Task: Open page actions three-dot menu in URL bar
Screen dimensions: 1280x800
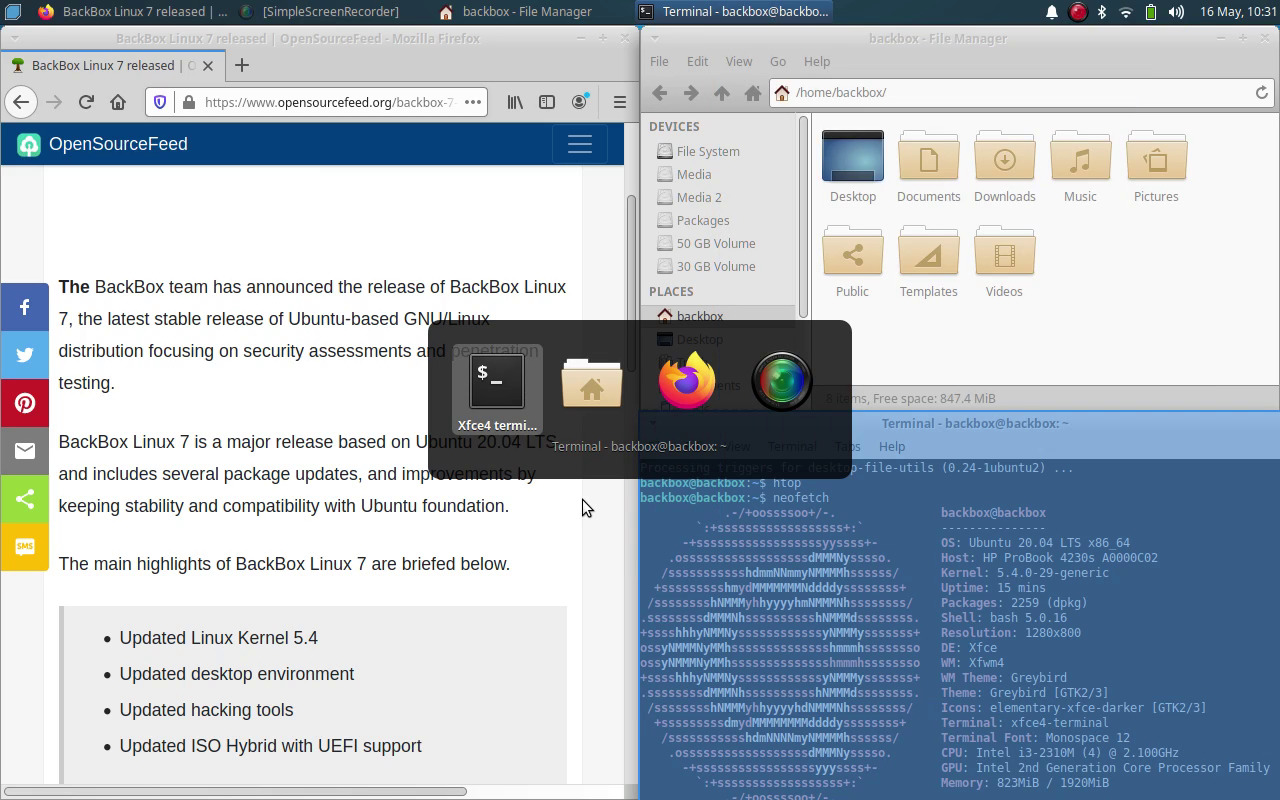Action: 473,102
